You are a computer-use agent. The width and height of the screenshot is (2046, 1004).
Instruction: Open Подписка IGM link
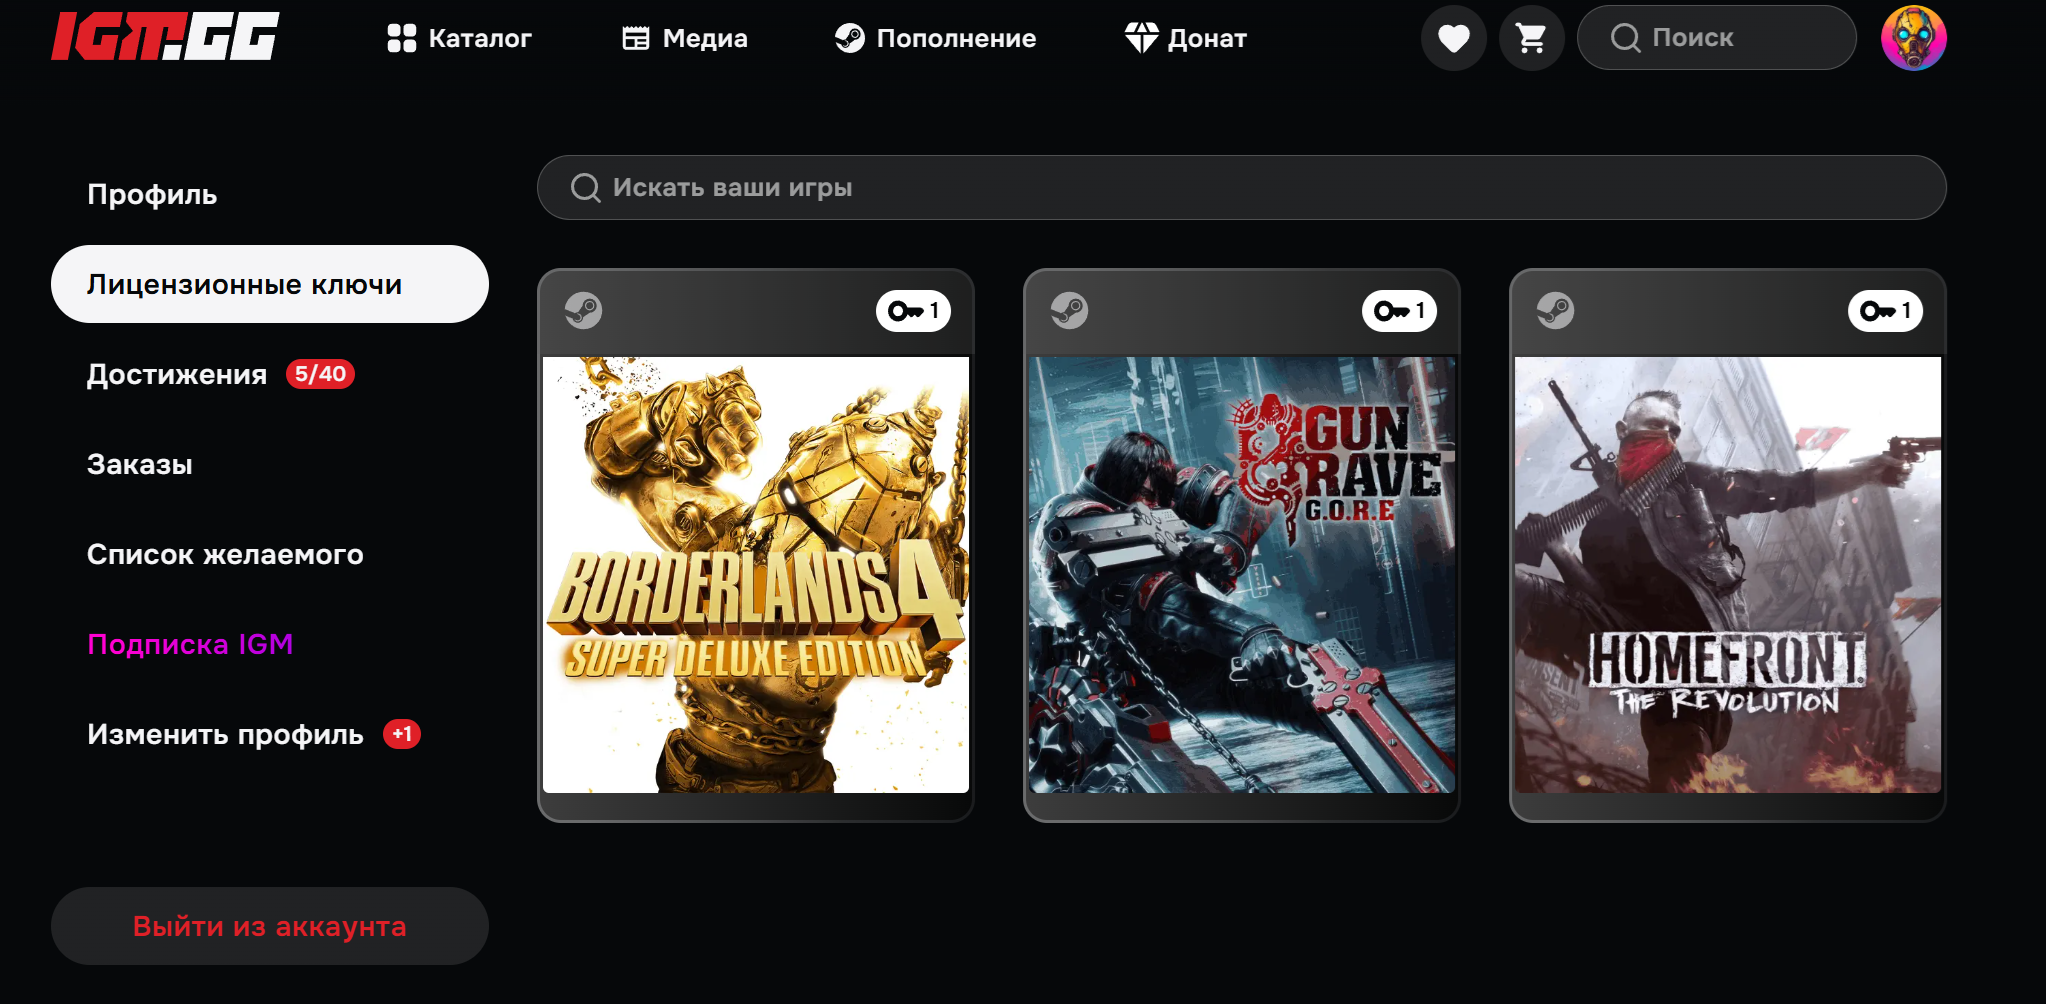[x=190, y=644]
